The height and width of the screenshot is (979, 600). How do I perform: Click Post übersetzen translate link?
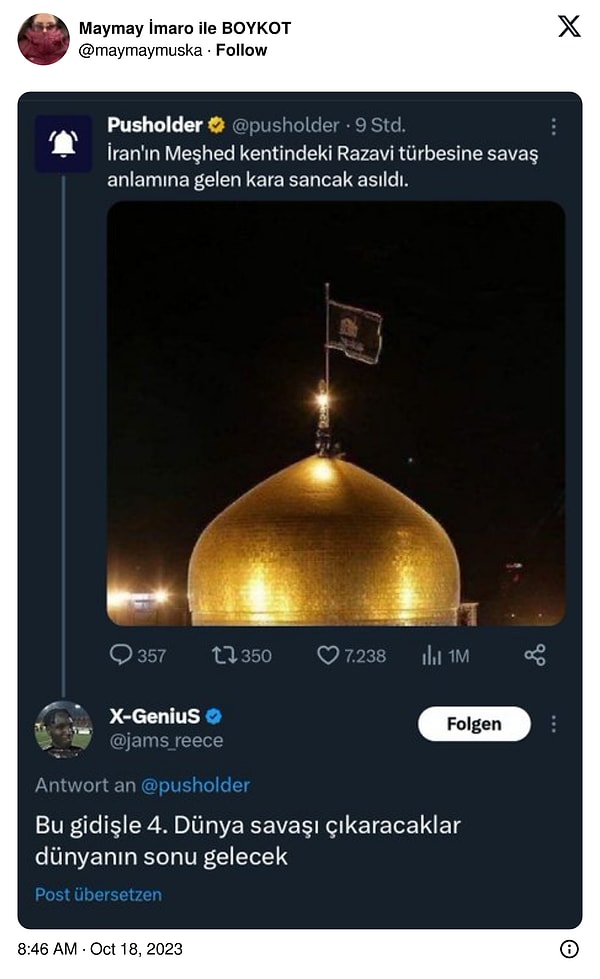point(98,894)
